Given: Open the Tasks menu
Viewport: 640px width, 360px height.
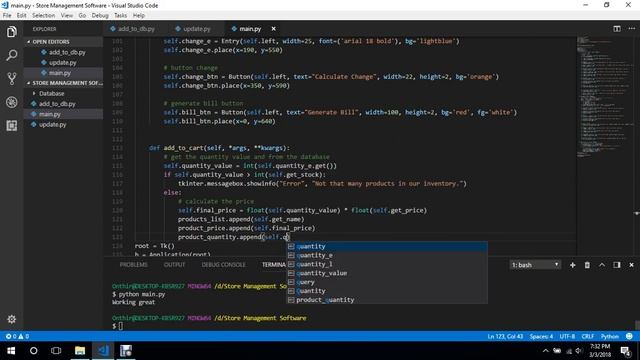Looking at the screenshot, I should click(120, 15).
